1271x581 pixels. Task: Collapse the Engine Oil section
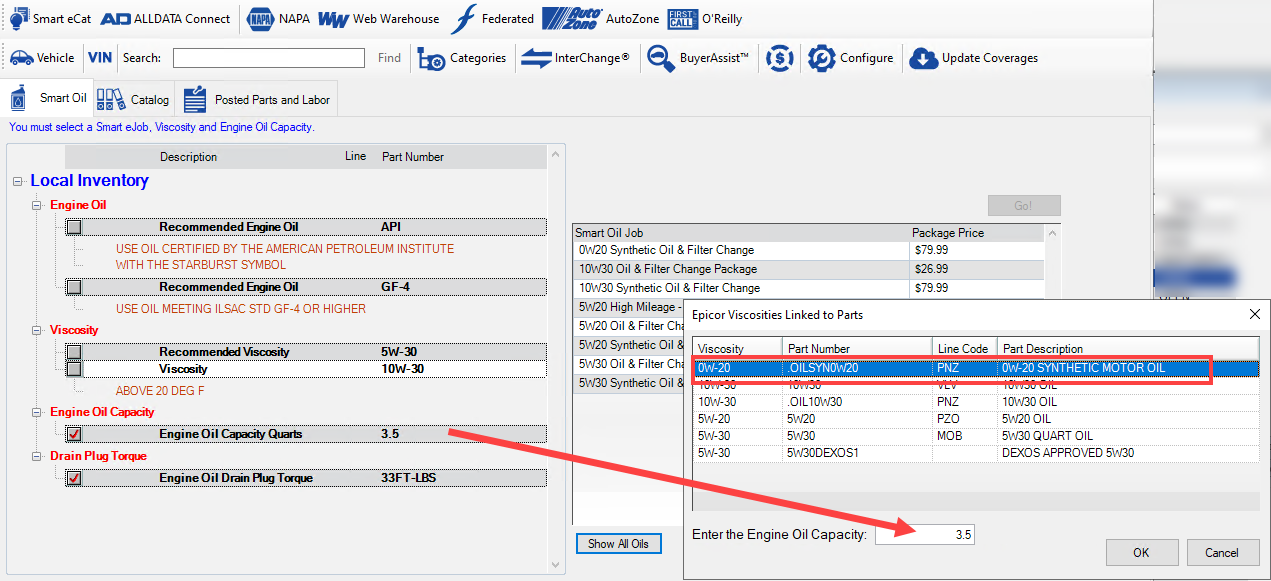[x=37, y=205]
